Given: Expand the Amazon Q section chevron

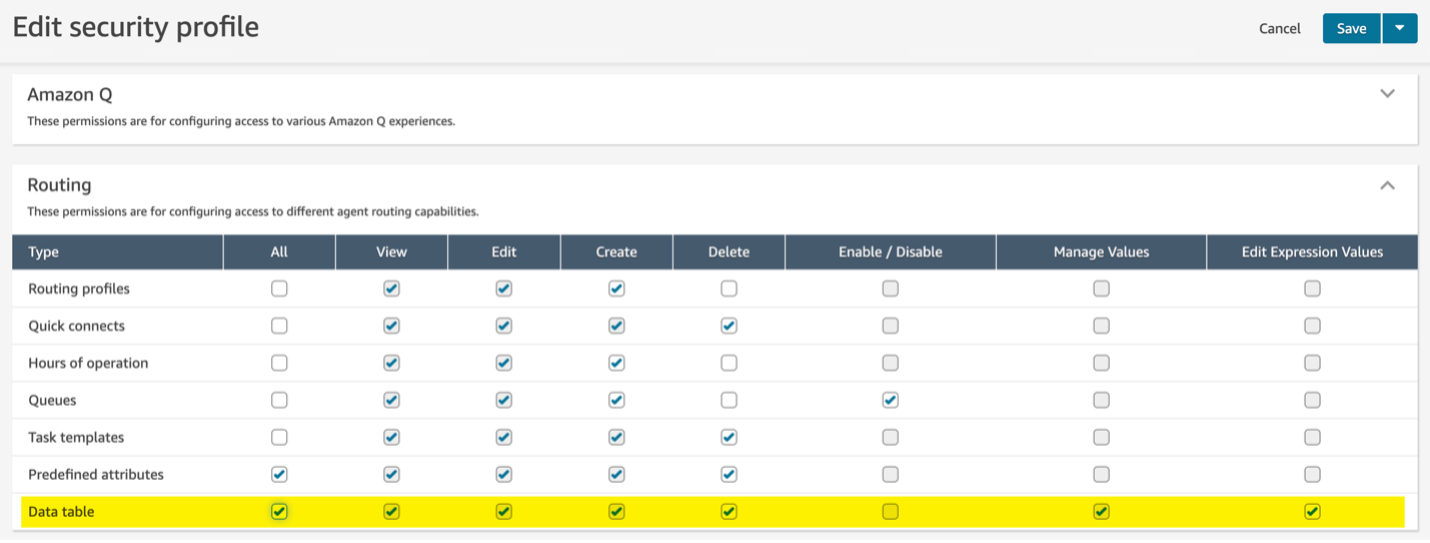Looking at the screenshot, I should (x=1387, y=94).
